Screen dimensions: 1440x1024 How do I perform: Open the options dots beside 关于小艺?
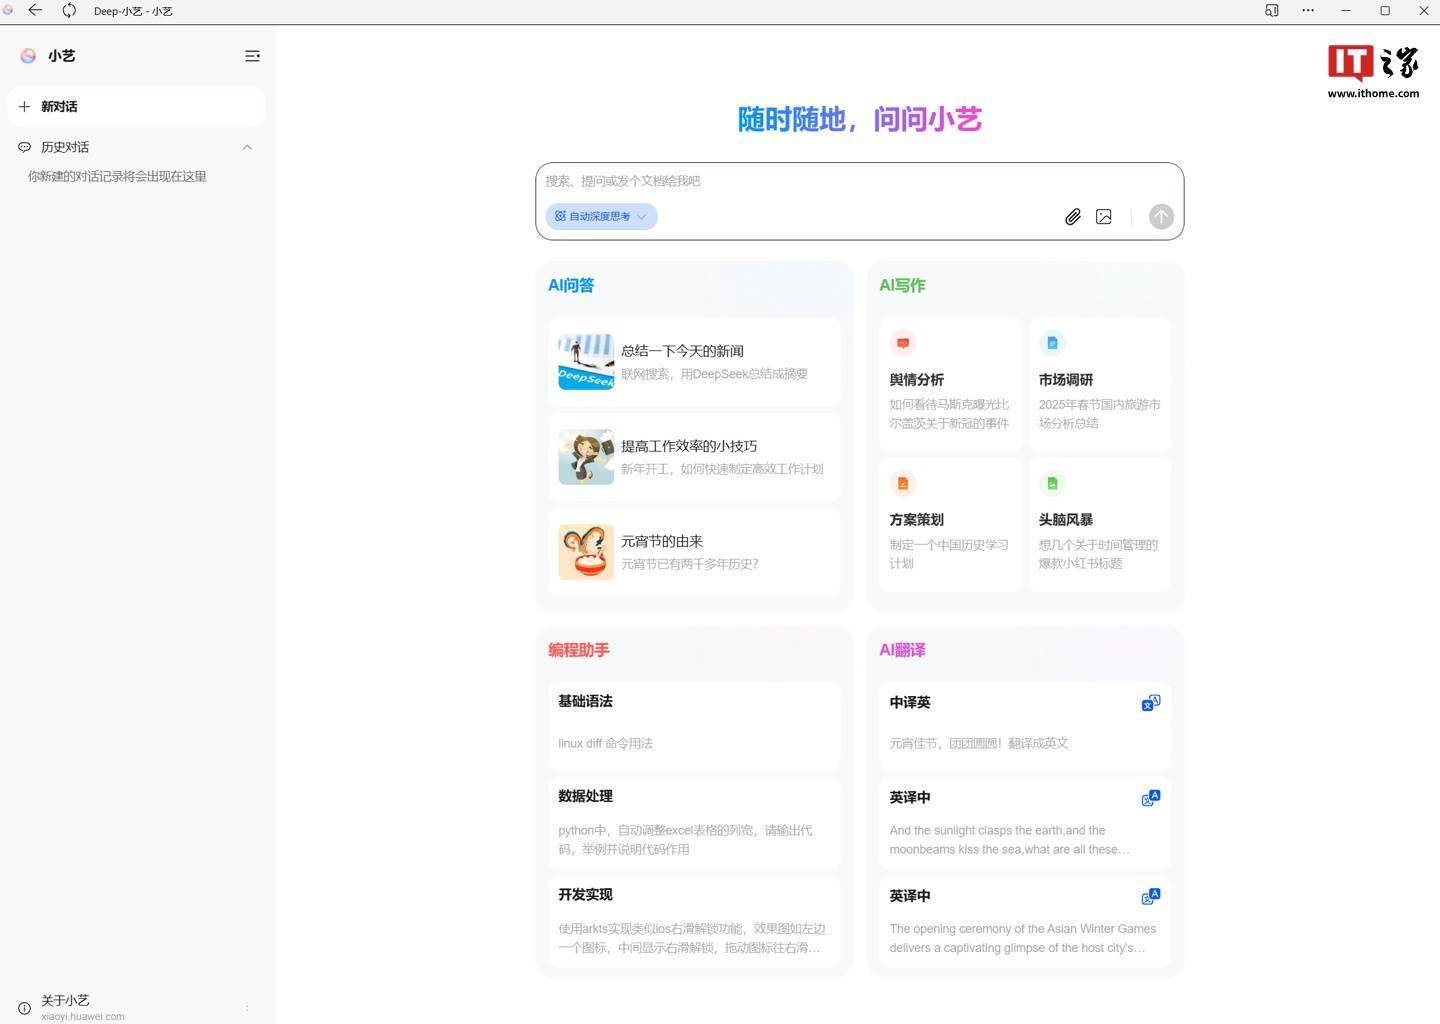247,1008
